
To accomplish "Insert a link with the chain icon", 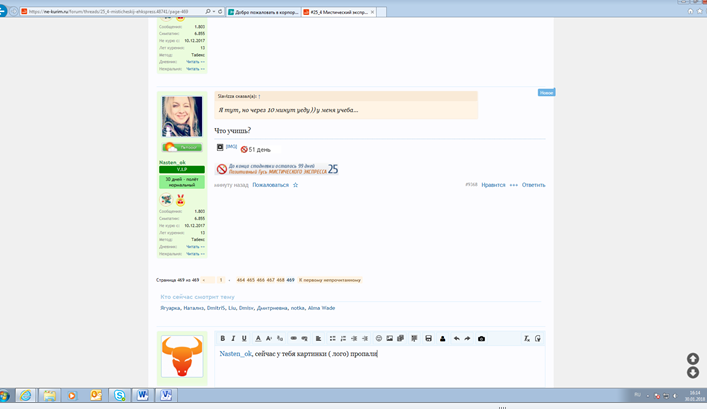I will (294, 338).
